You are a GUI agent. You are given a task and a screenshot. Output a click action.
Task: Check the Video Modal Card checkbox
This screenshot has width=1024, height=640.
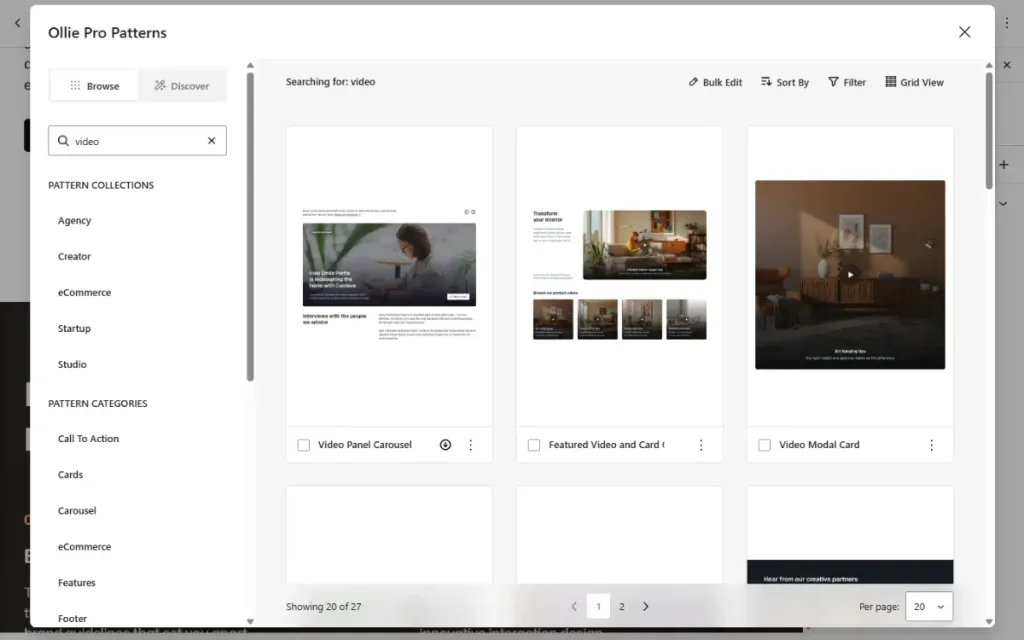click(x=765, y=445)
